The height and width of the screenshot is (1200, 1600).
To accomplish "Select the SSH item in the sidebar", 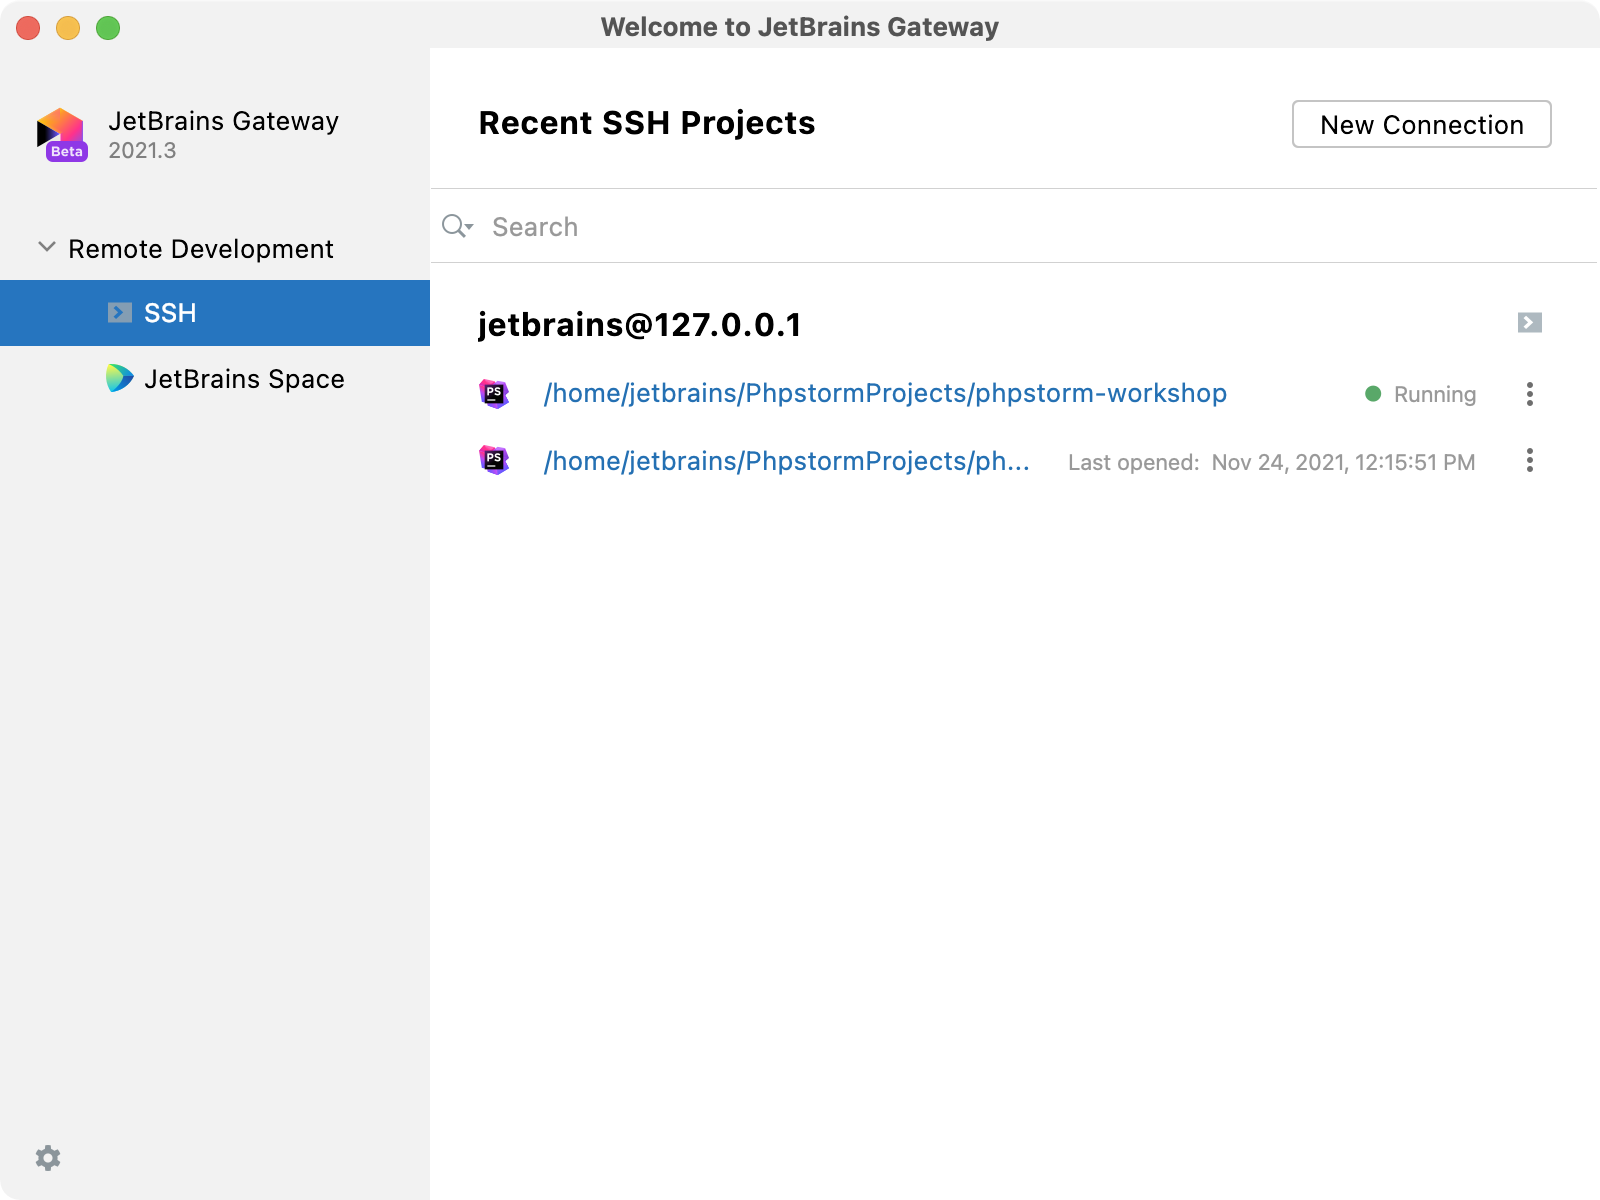I will (170, 313).
